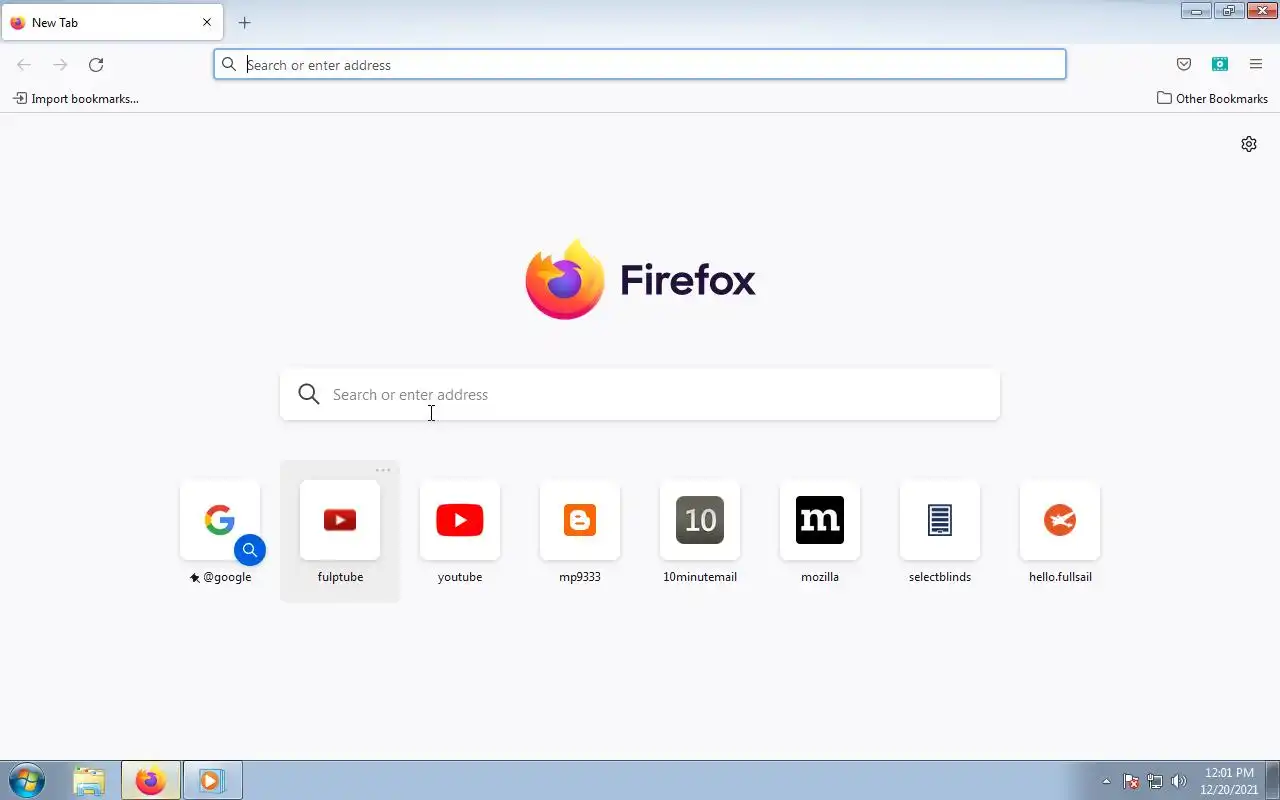Open the mozilla shortcut tile
1280x800 pixels.
point(820,520)
